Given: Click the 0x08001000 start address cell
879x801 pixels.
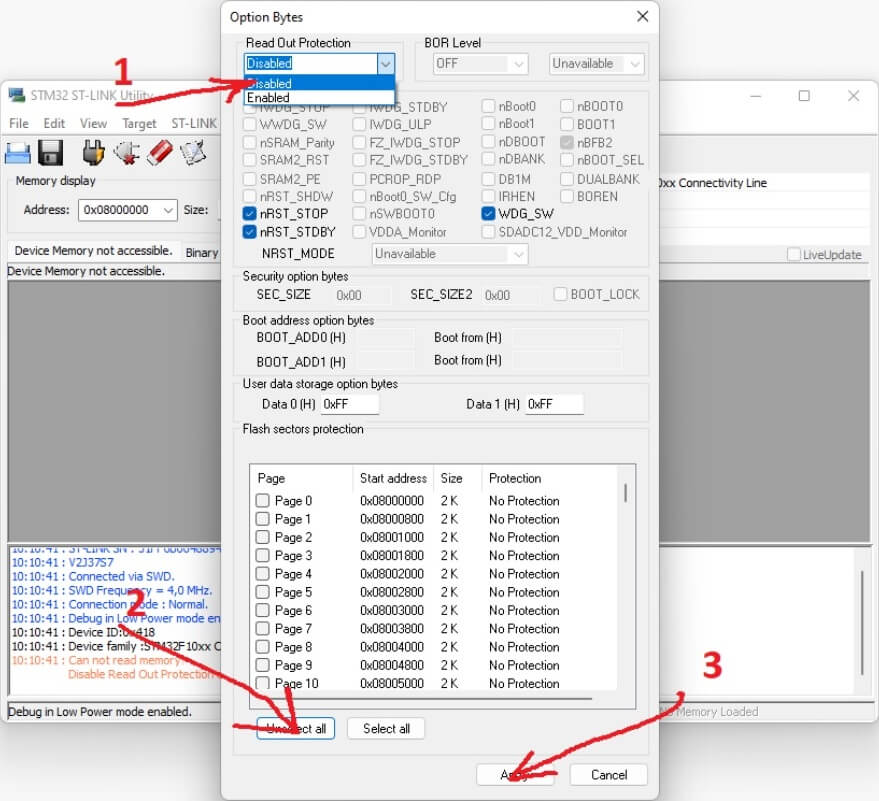Looking at the screenshot, I should pos(392,537).
